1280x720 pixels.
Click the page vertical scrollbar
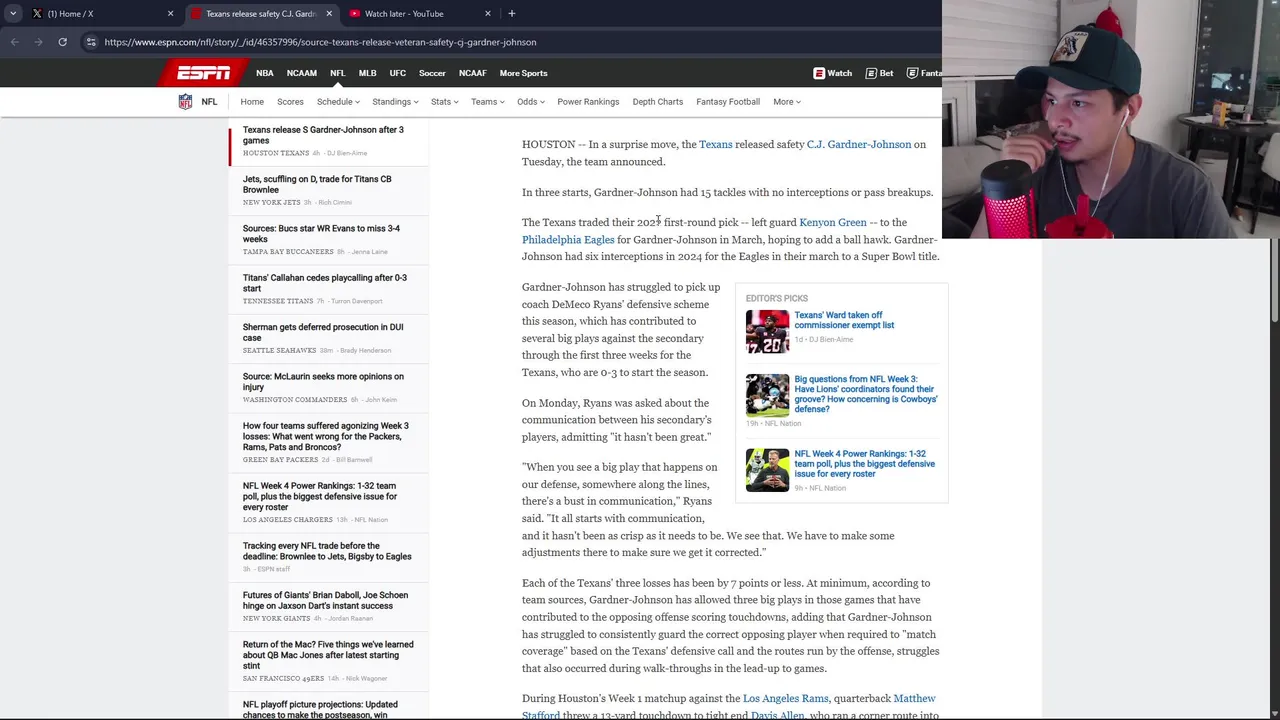[x=1274, y=280]
